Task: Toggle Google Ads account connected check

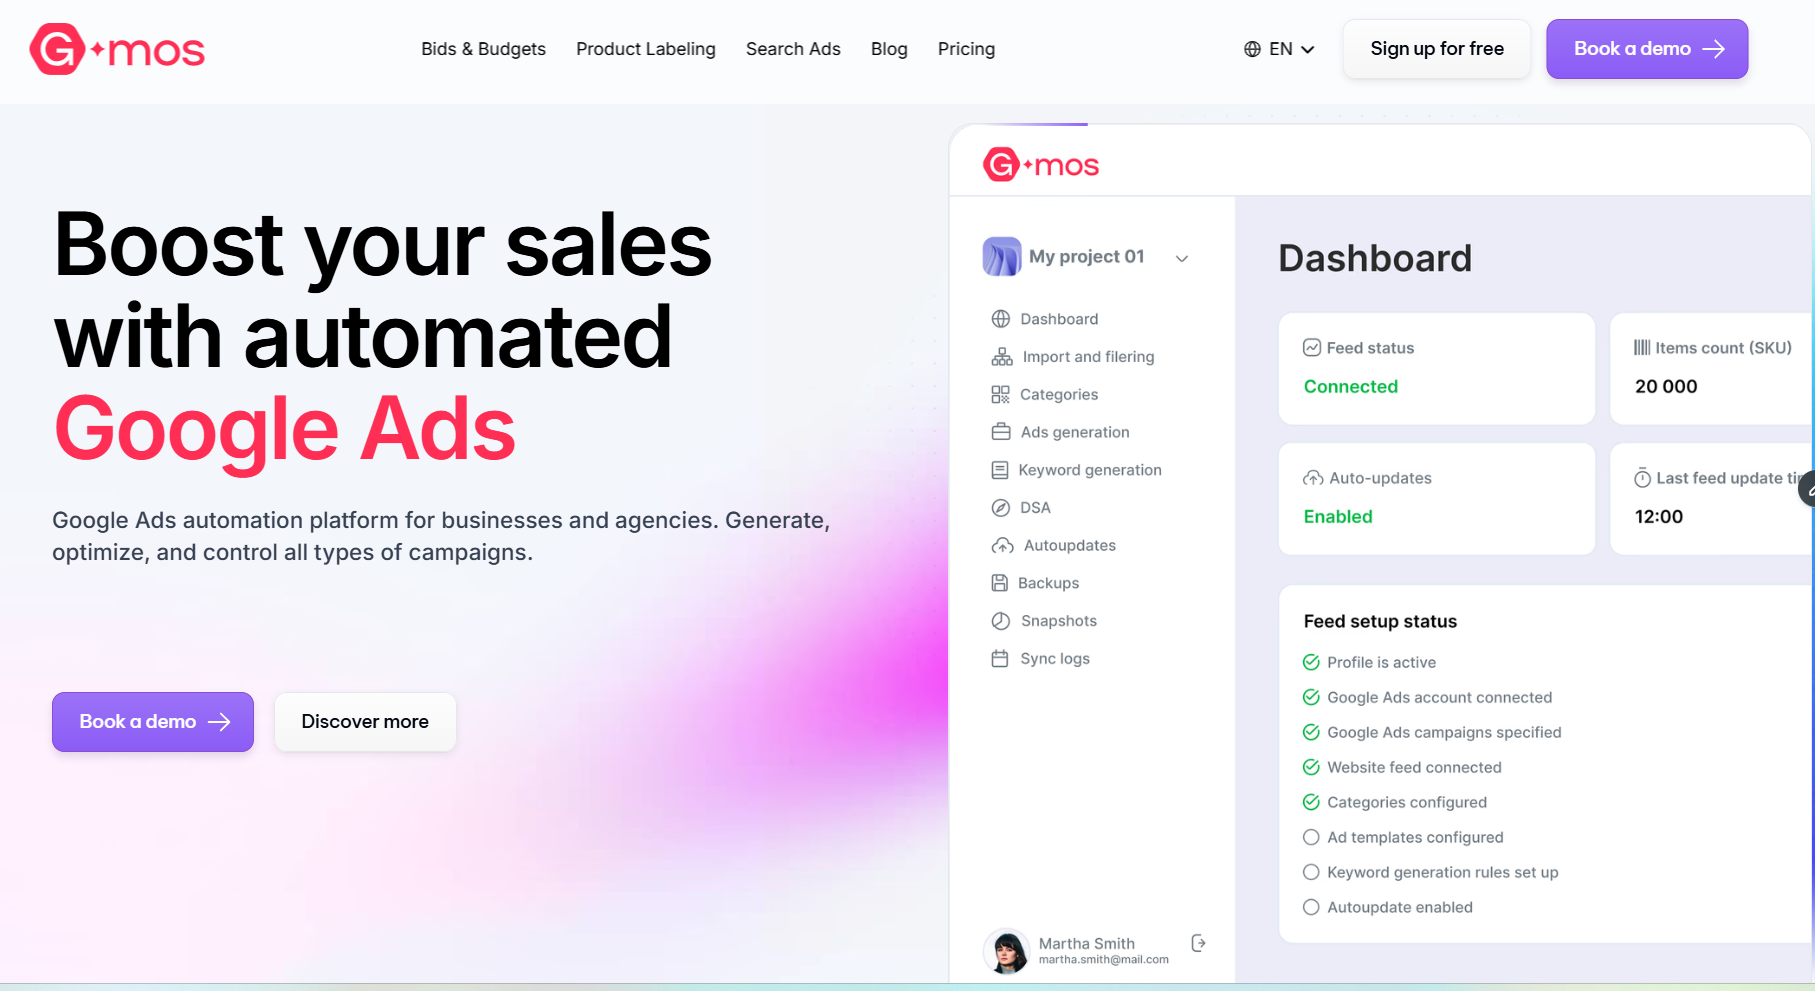Action: [x=1311, y=697]
